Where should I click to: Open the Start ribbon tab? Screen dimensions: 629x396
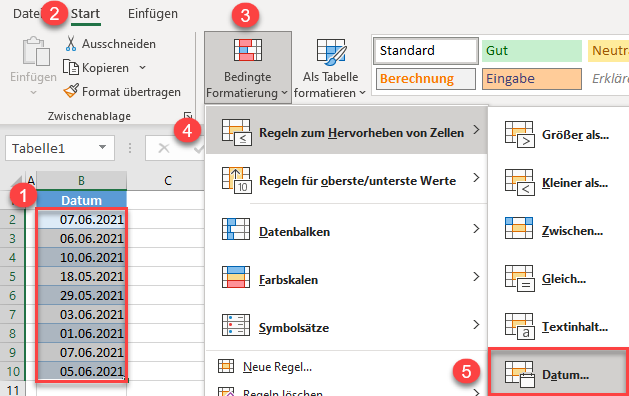[85, 14]
